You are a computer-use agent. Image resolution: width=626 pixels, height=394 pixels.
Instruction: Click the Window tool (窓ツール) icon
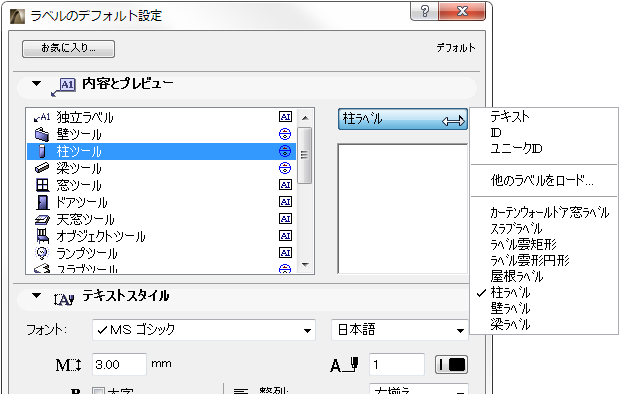42,185
